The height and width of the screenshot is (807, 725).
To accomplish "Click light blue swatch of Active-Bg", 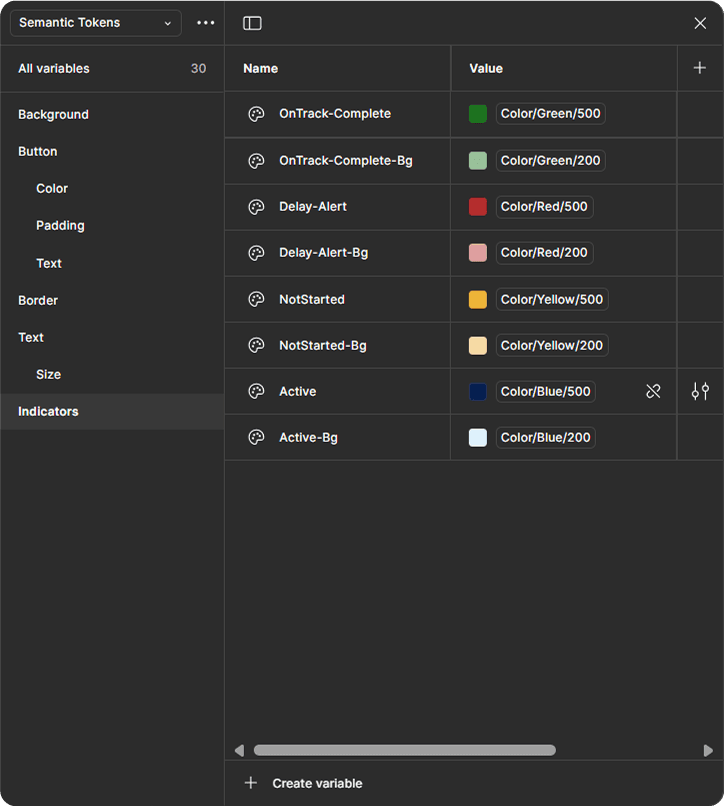I will pos(478,437).
